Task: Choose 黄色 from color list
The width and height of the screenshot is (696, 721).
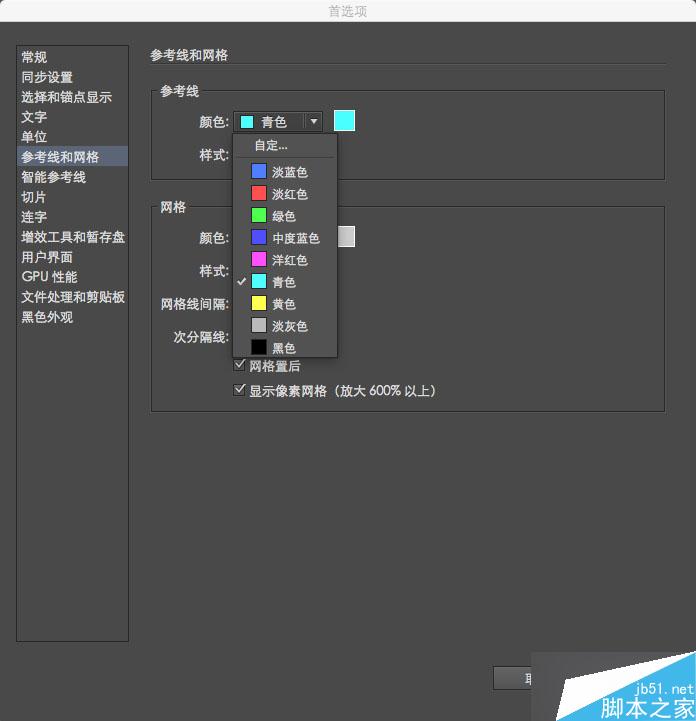Action: 285,303
